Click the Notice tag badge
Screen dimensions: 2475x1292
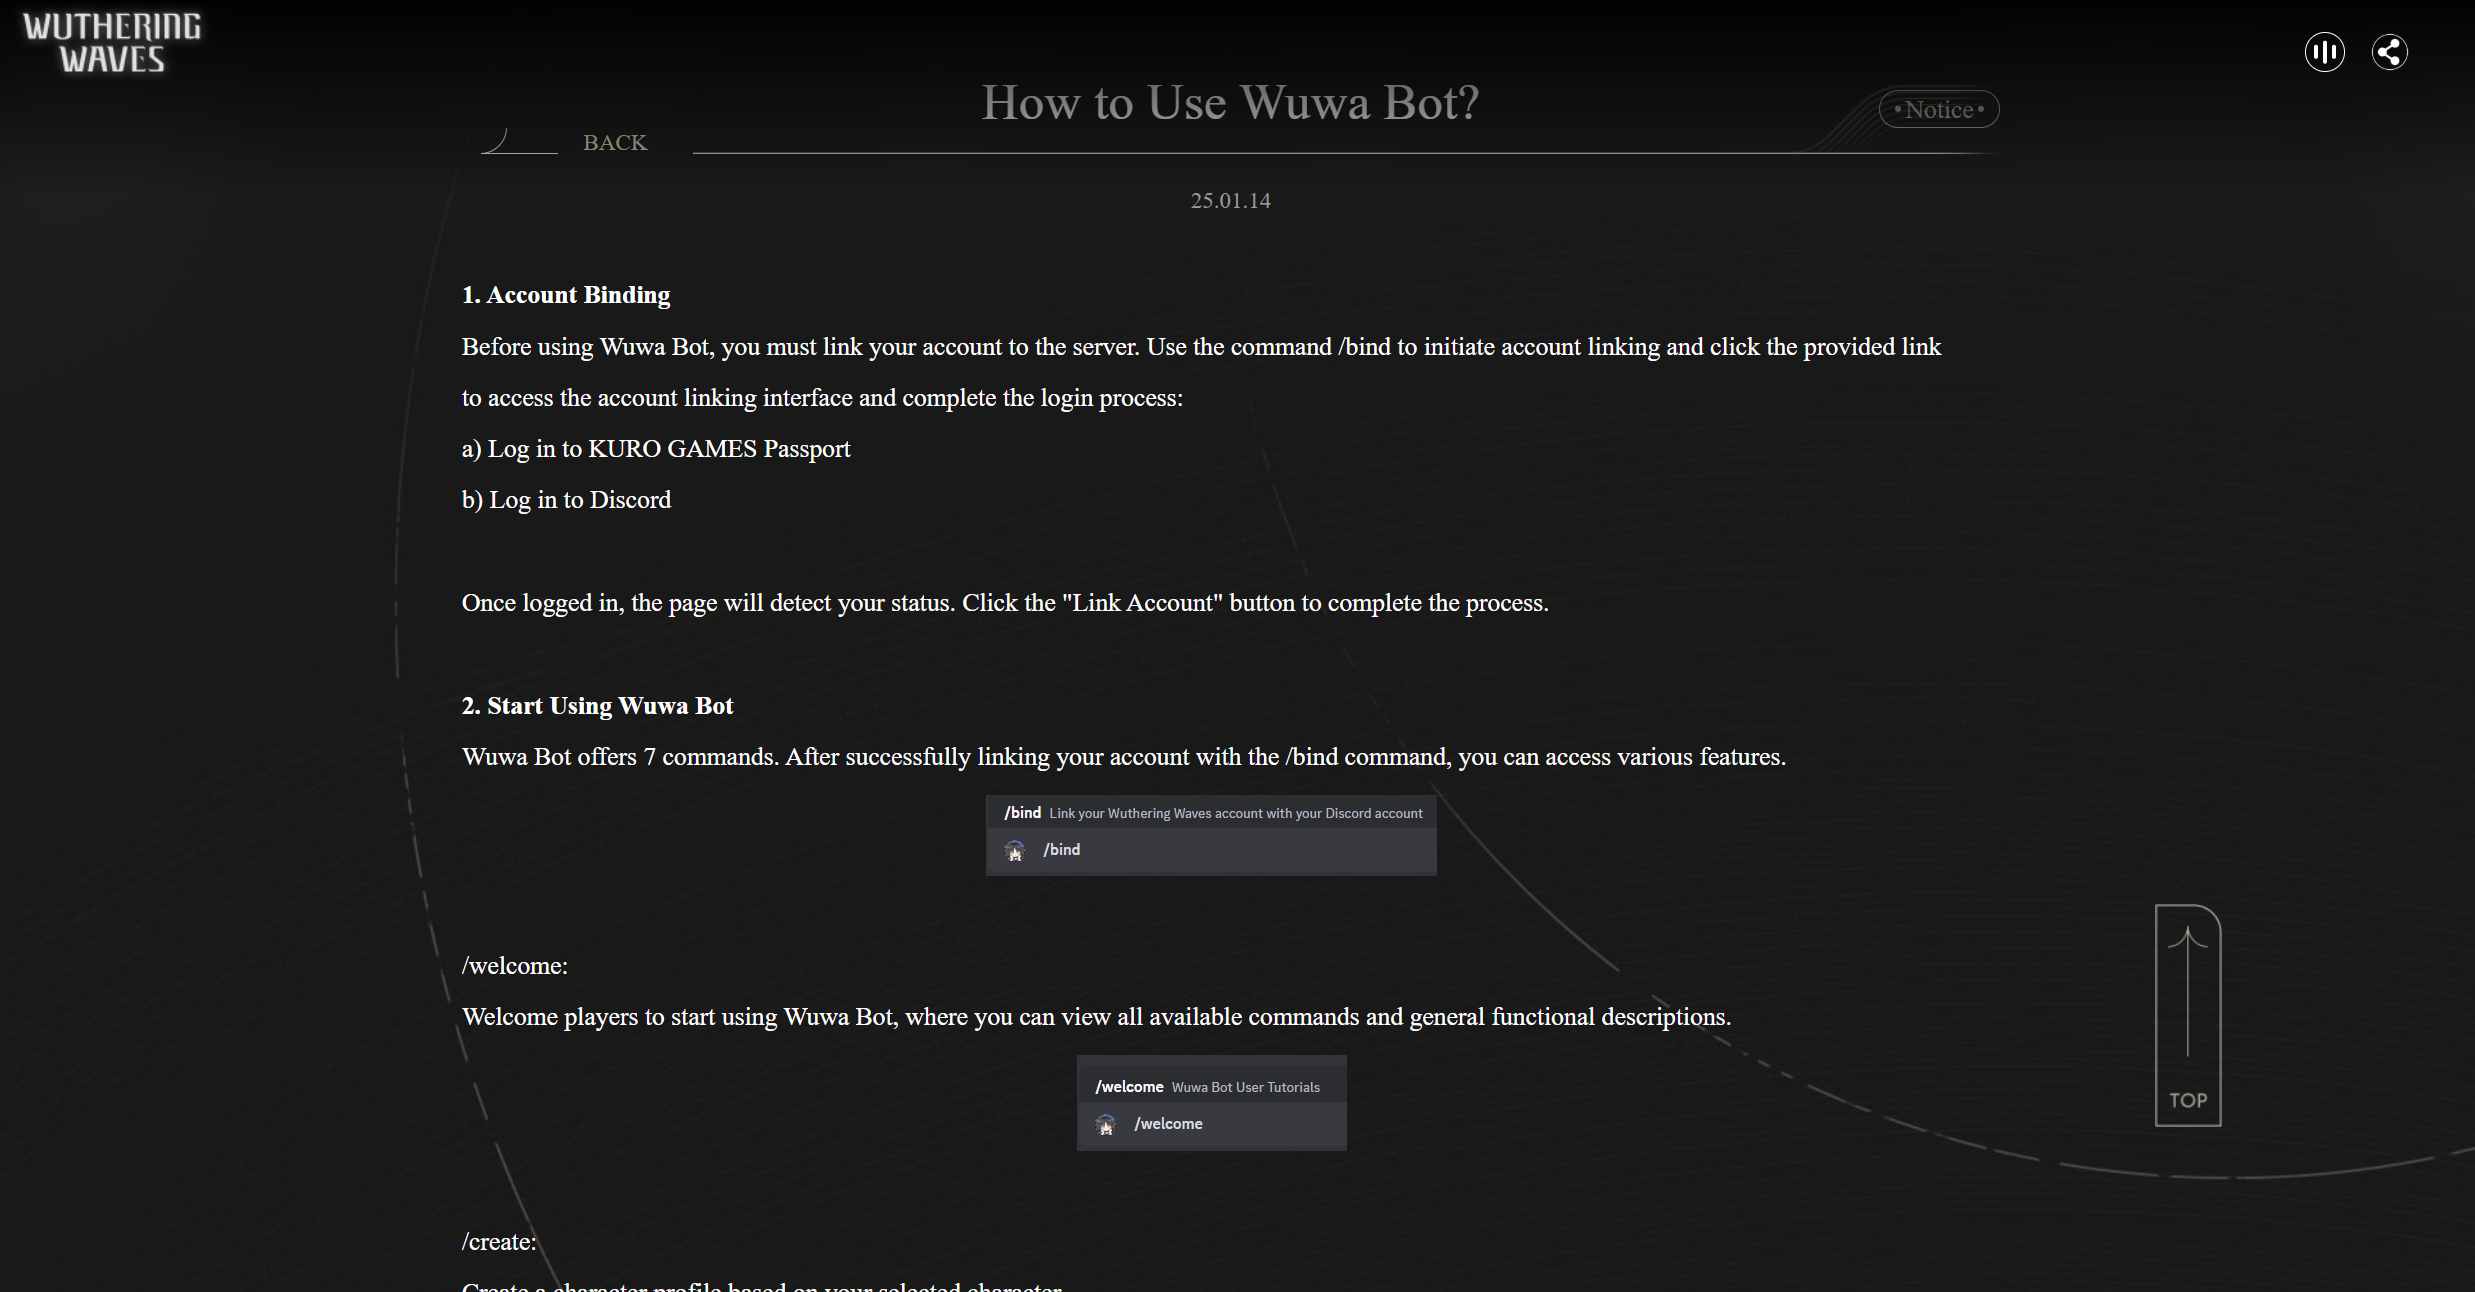point(1939,109)
